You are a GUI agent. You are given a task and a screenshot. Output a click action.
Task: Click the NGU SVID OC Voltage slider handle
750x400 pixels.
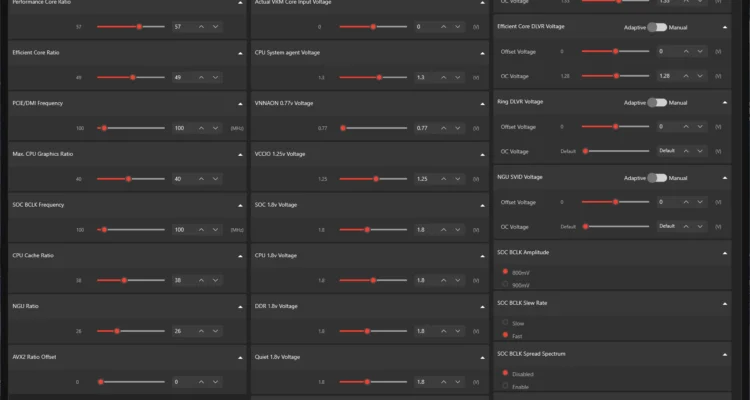[x=585, y=226]
